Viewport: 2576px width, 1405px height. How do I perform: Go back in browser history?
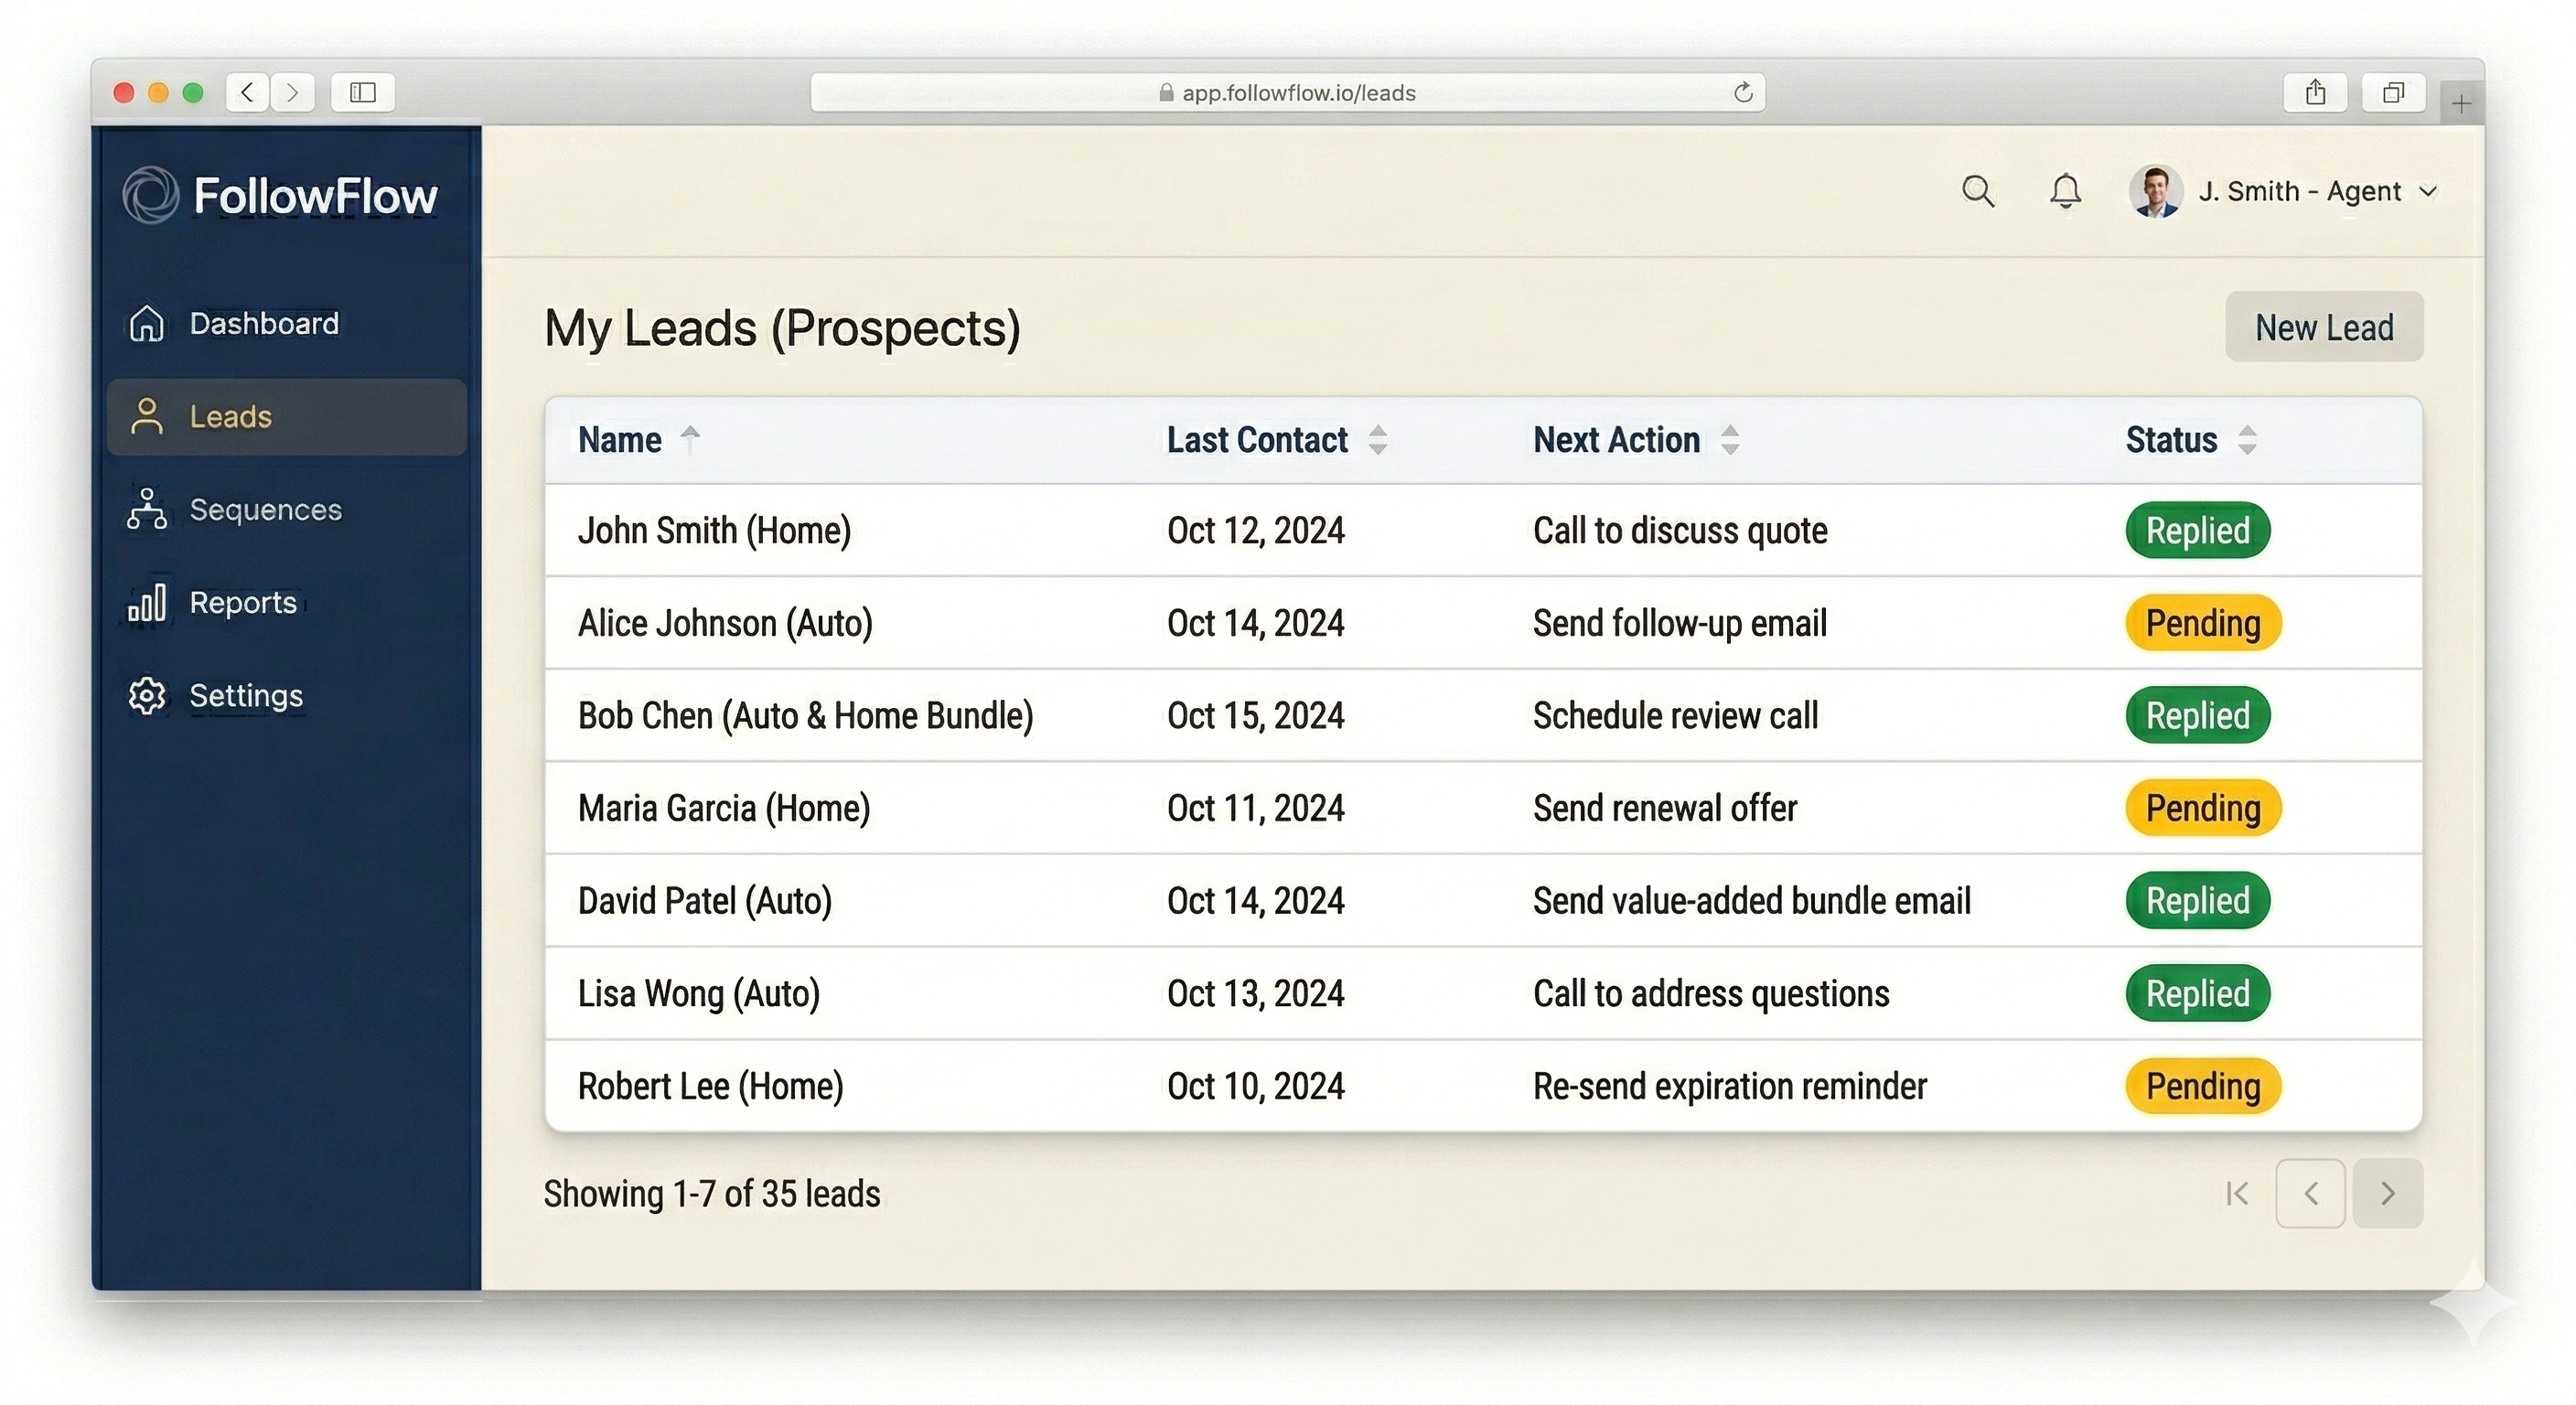248,93
